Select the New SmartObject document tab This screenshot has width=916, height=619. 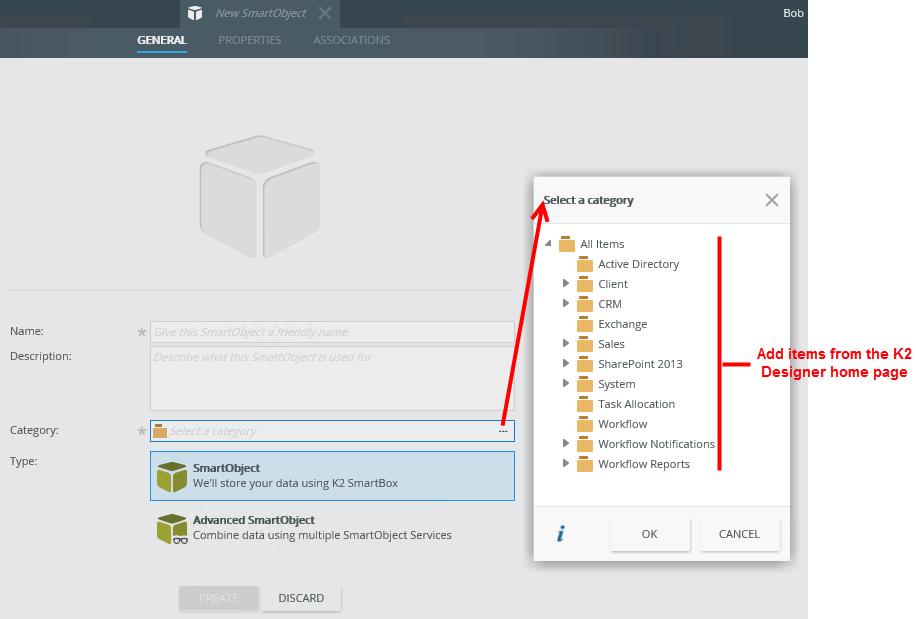pyautogui.click(x=261, y=13)
